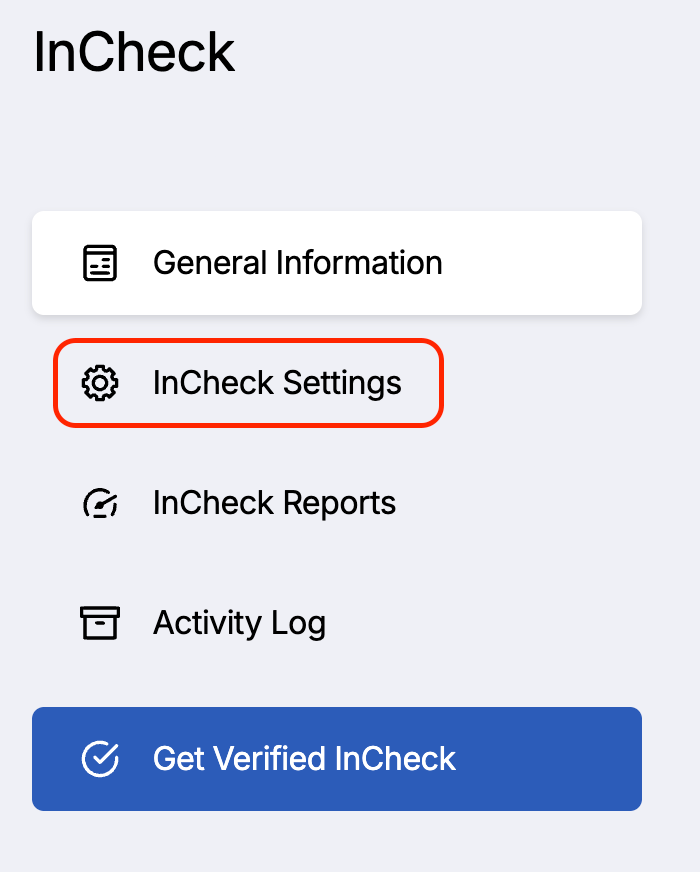Click the gear icon for InCheck Settings
The image size is (700, 872).
[x=100, y=383]
